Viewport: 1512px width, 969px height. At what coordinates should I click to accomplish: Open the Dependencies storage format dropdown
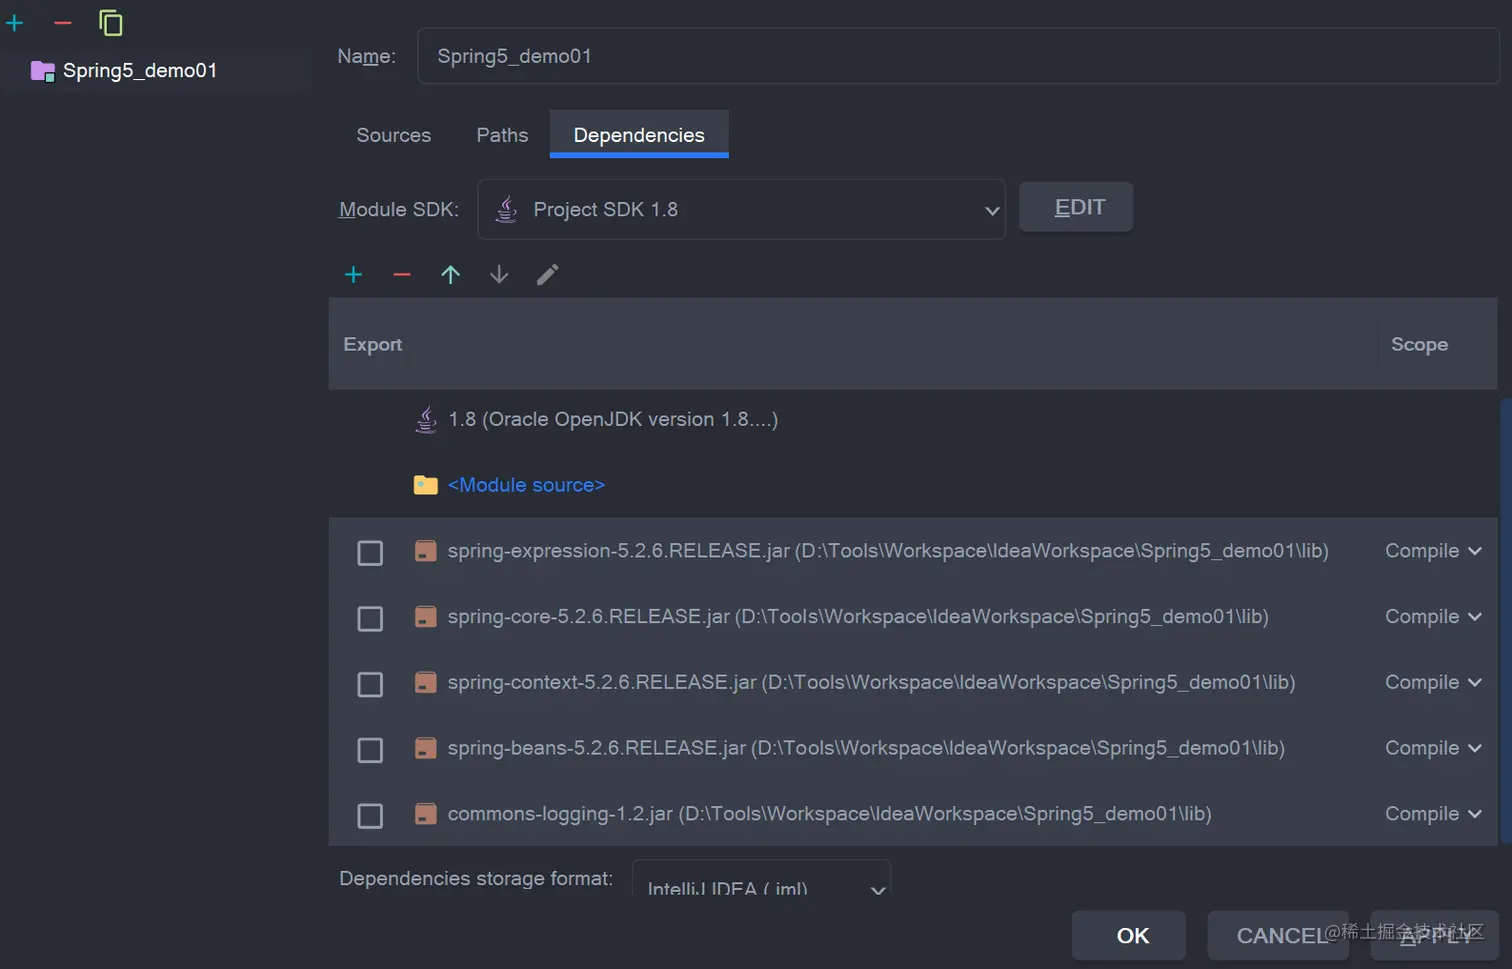pos(761,880)
